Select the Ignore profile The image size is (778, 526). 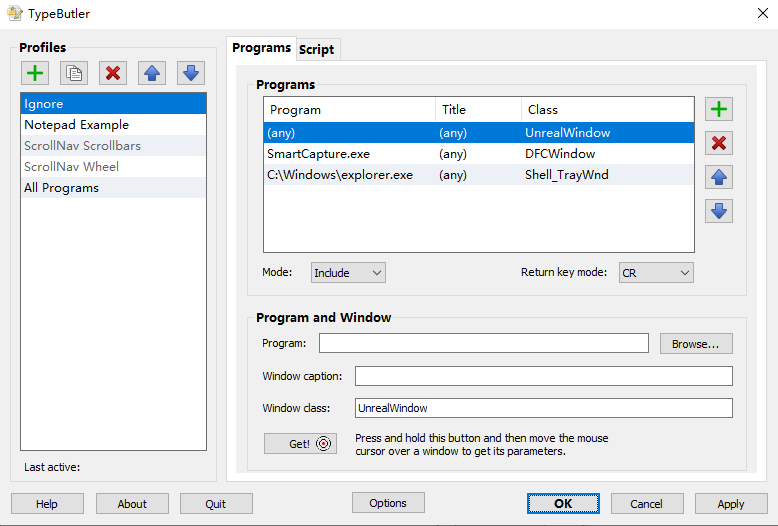pyautogui.click(x=114, y=104)
